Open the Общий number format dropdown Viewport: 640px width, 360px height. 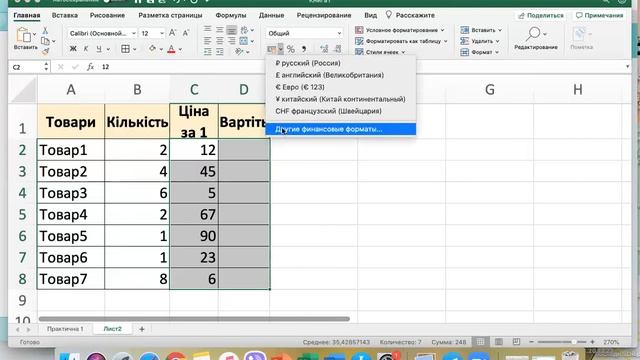[x=339, y=33]
